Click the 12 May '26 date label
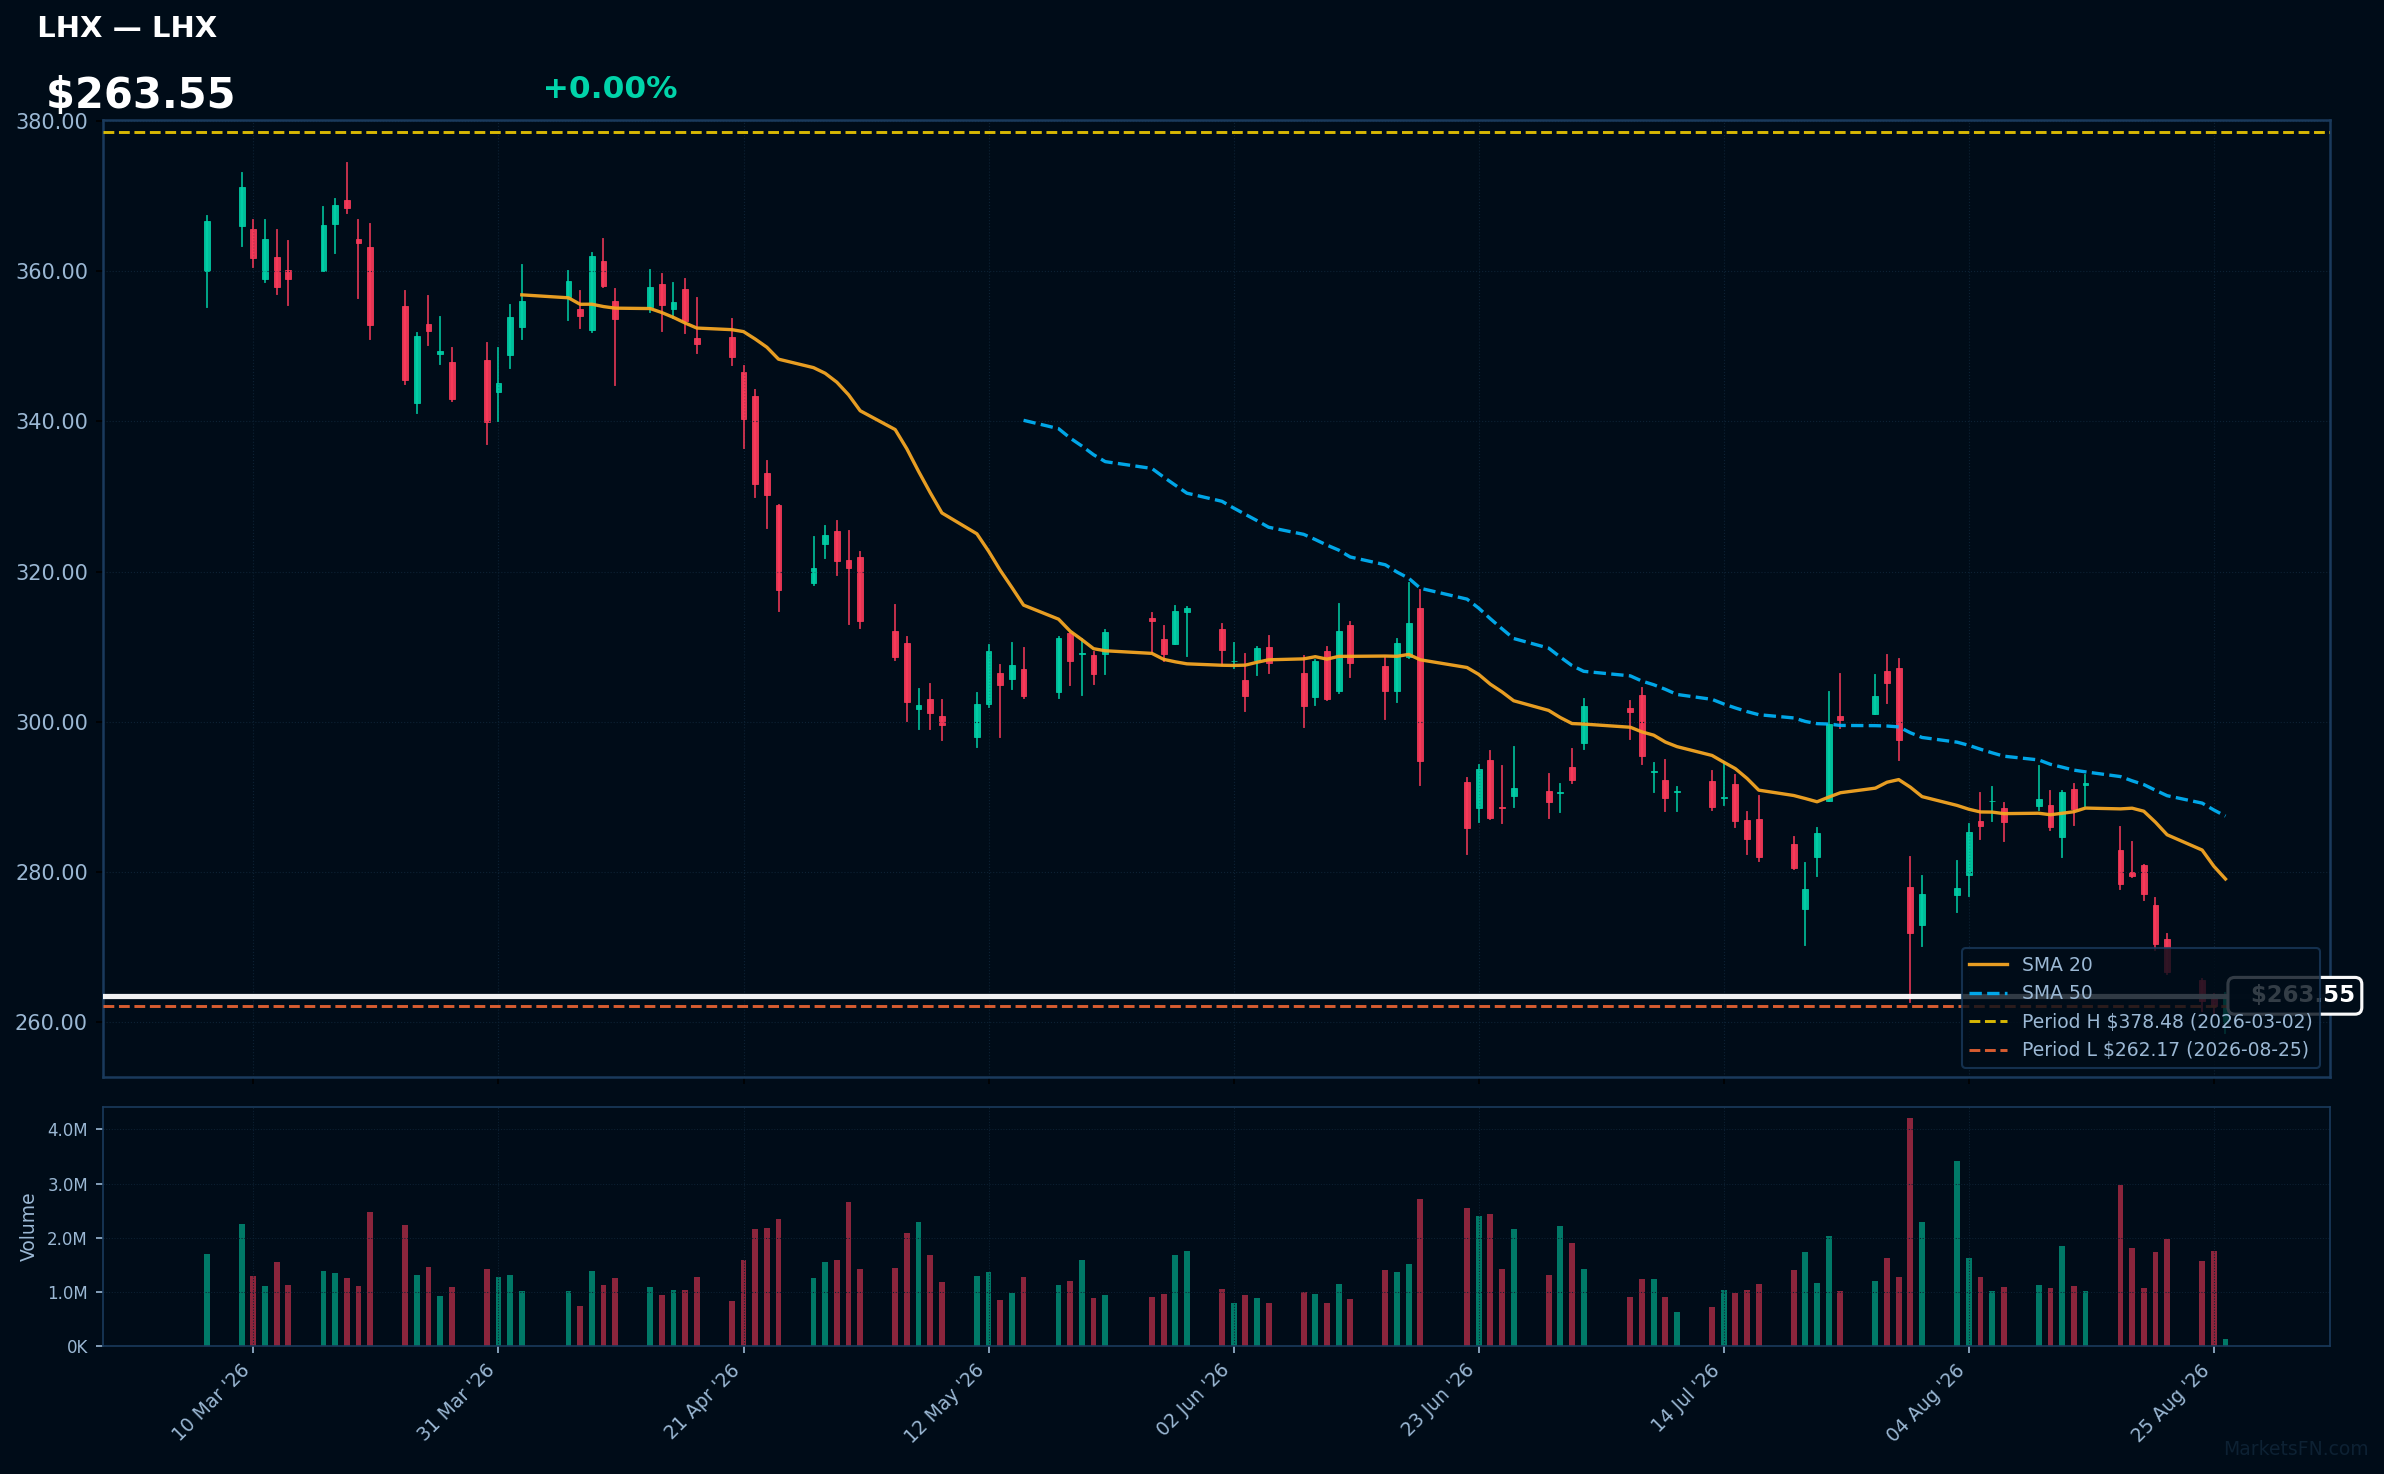Screen dimensions: 2384x1474 945,1402
